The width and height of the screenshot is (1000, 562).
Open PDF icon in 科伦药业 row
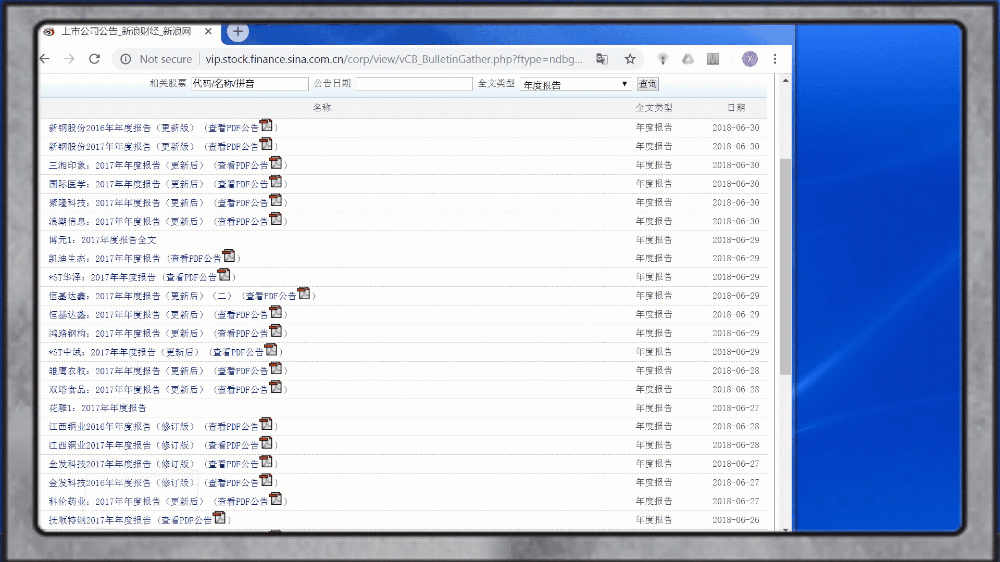pyautogui.click(x=276, y=498)
